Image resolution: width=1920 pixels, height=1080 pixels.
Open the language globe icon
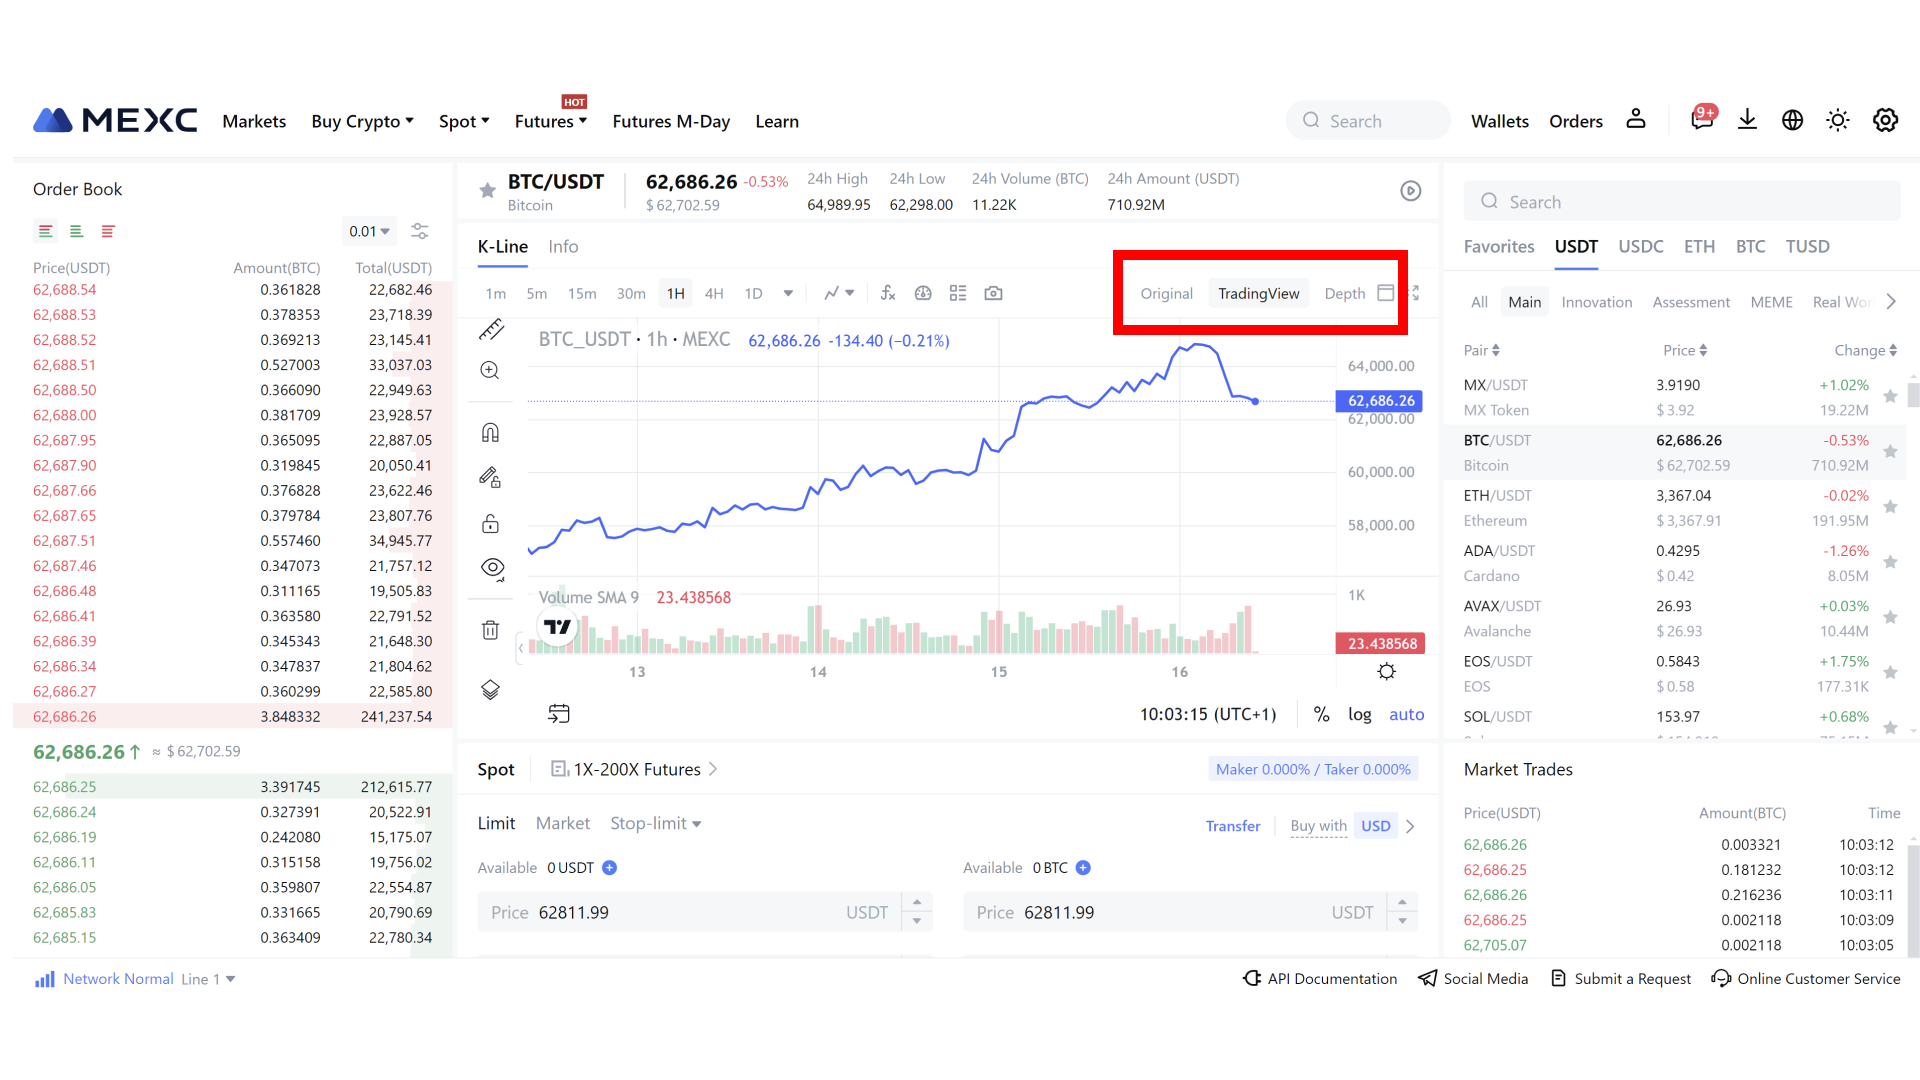pyautogui.click(x=1792, y=120)
